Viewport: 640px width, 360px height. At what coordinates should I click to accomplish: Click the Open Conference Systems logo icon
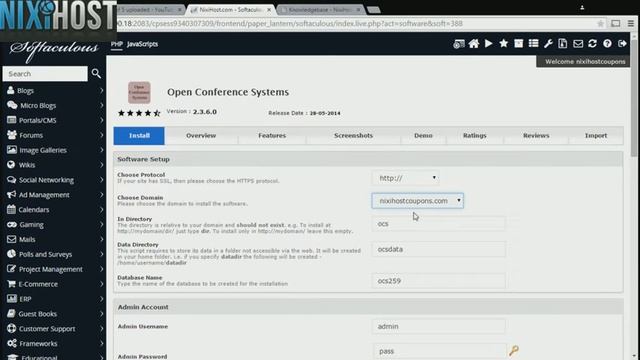[x=139, y=93]
